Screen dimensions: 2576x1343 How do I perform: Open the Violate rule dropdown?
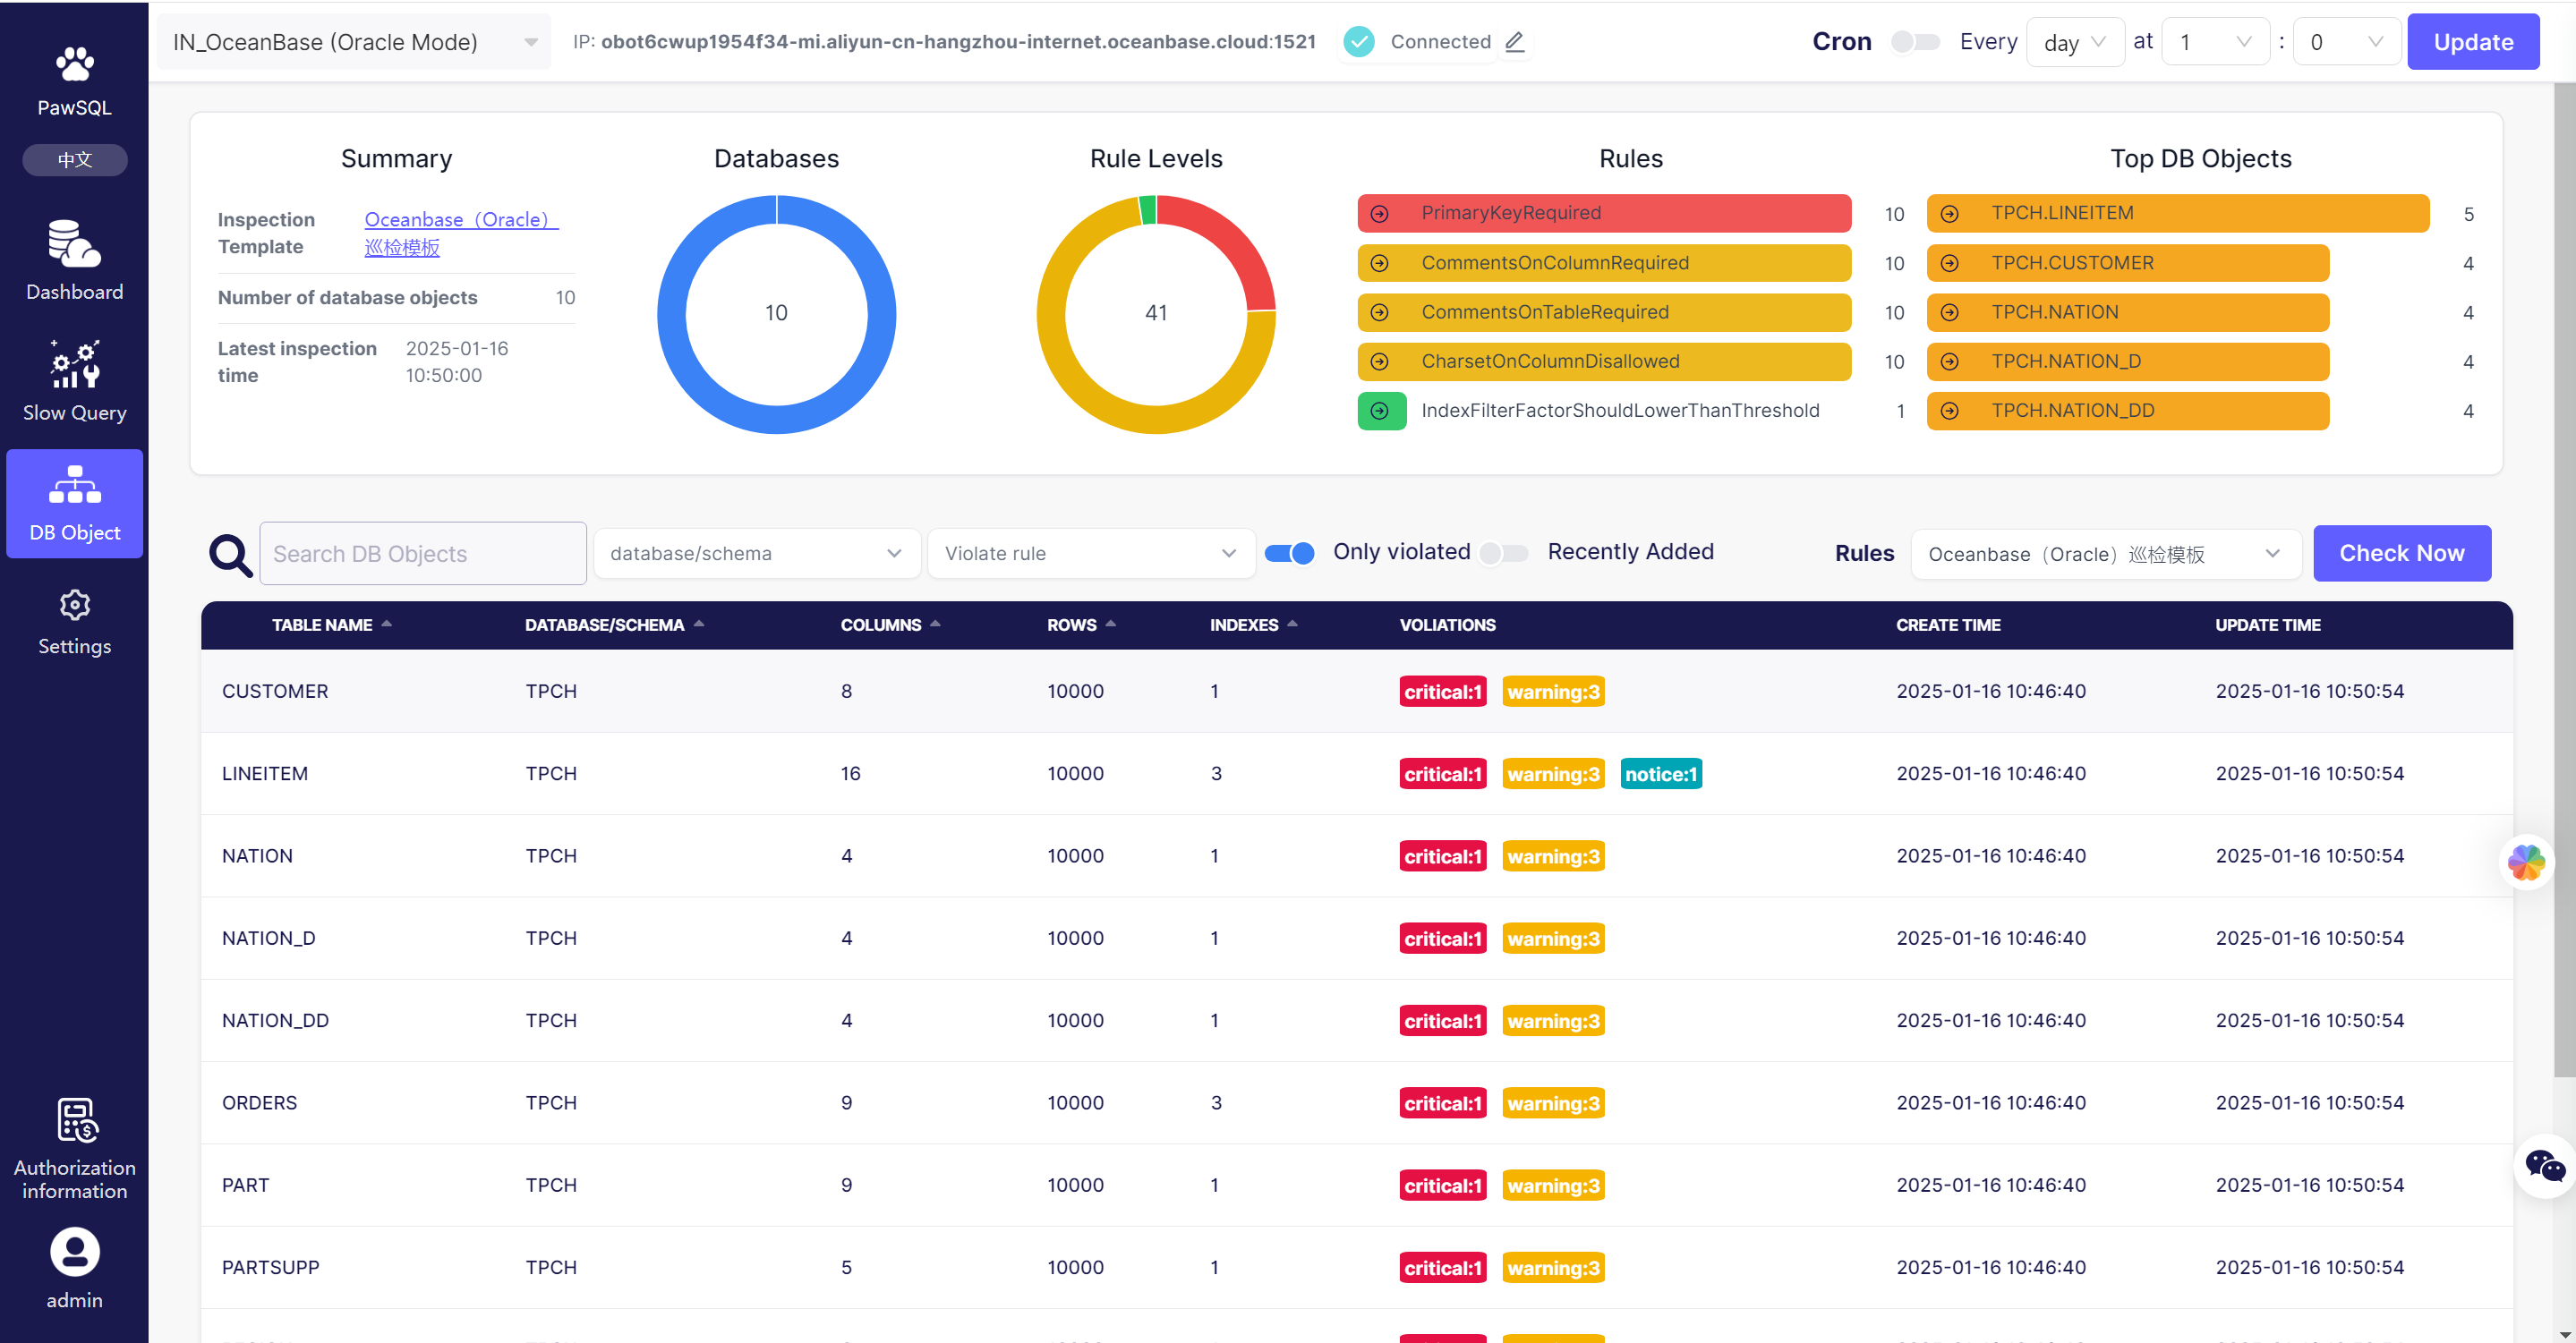coord(1090,554)
